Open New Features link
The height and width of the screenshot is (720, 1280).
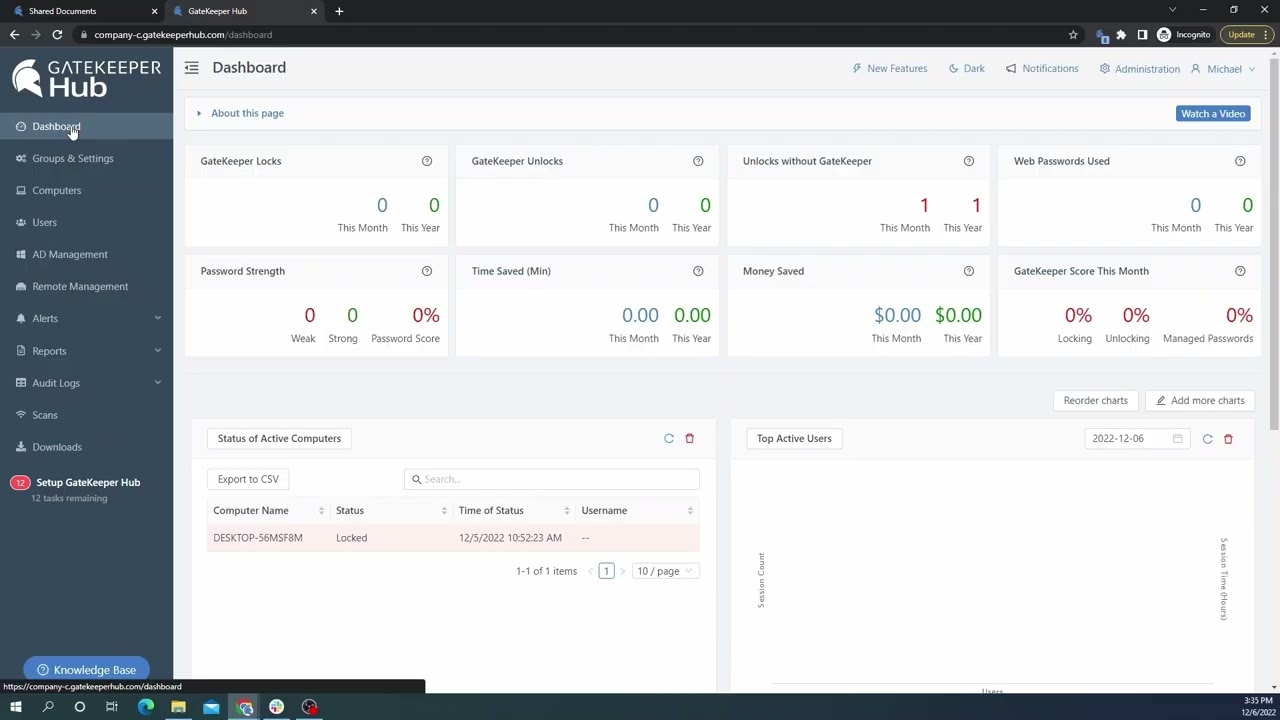click(x=889, y=69)
